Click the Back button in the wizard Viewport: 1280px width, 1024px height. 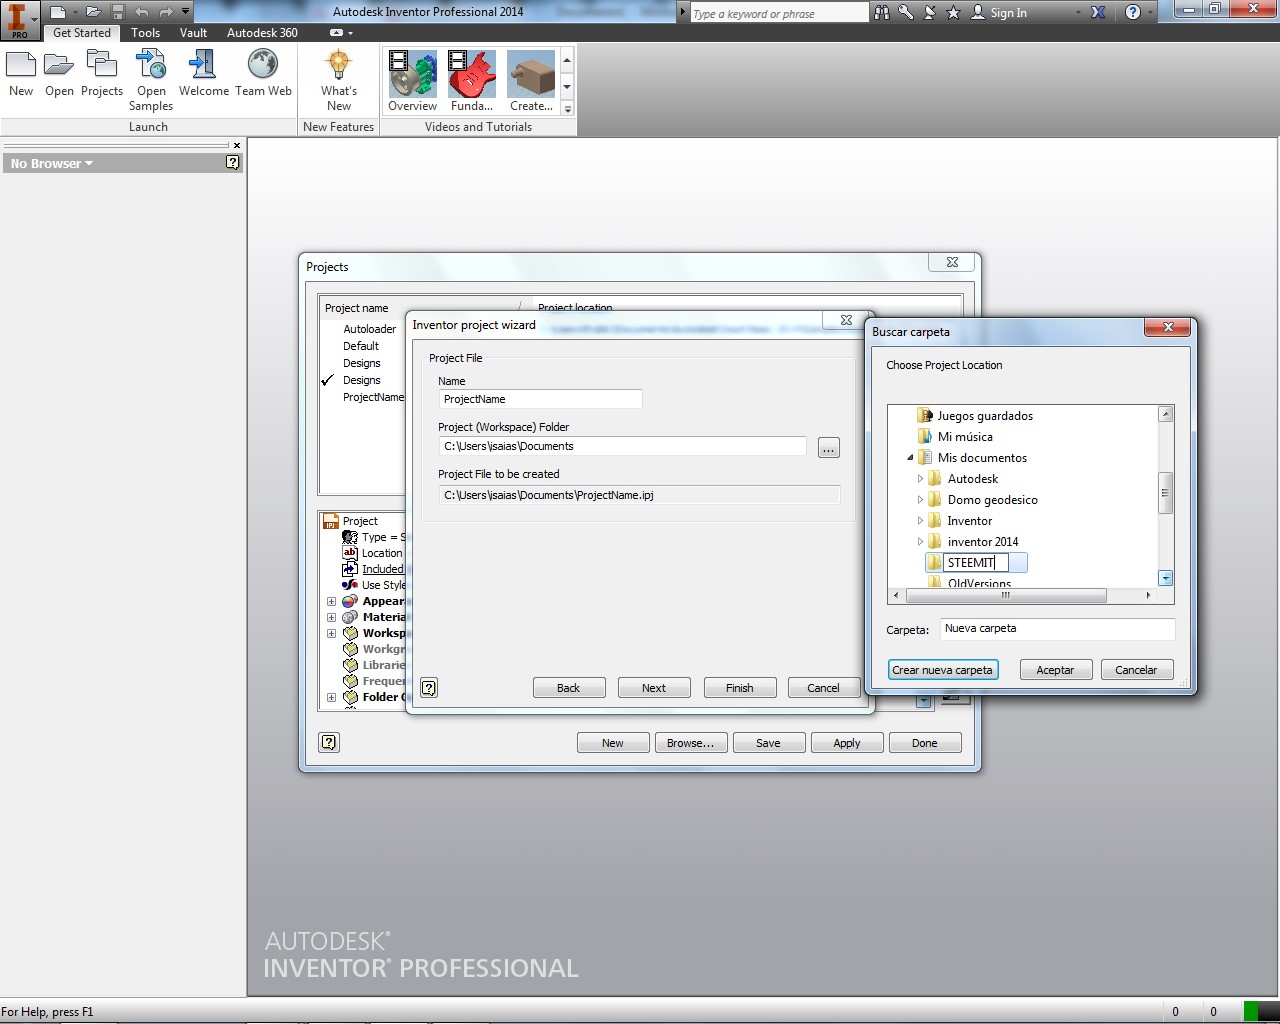[x=568, y=688]
